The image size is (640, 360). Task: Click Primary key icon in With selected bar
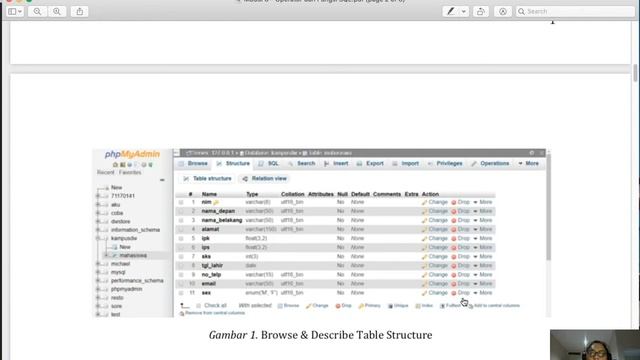(361, 306)
